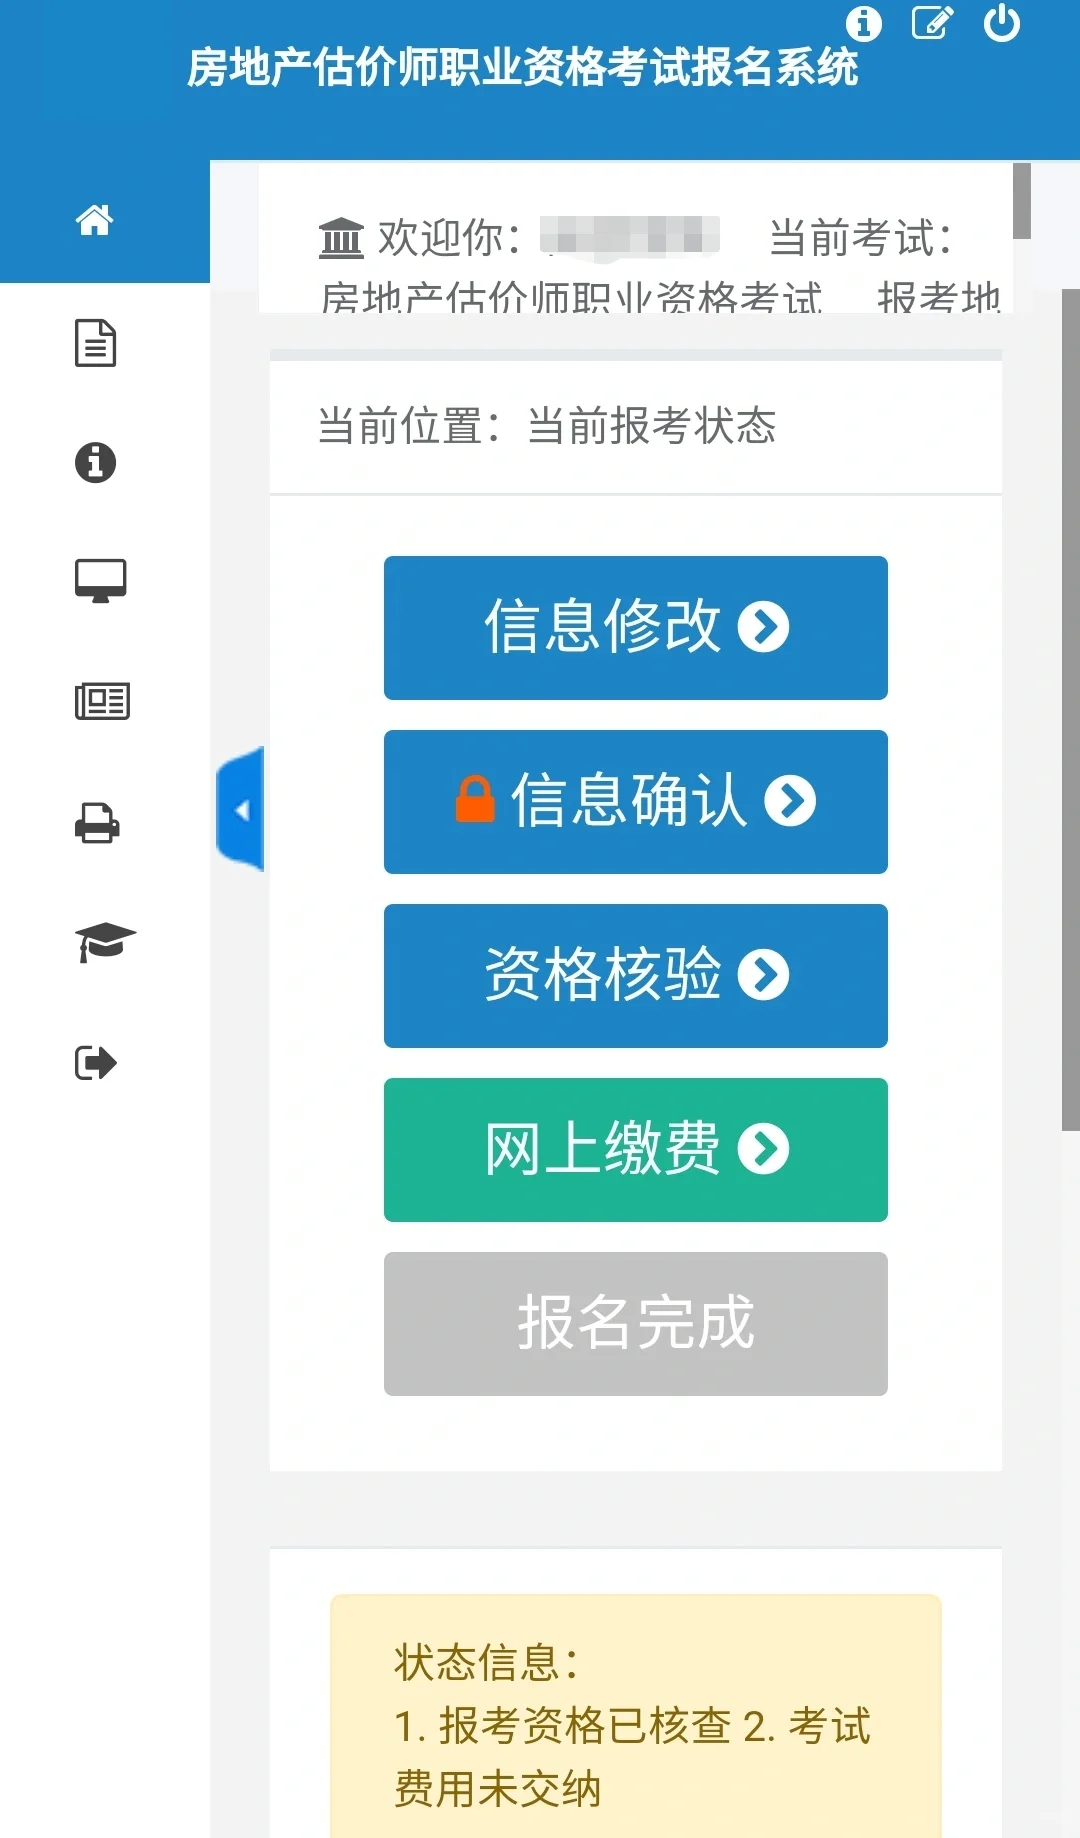Click the sign-out arrow sidebar icon
Screen dimensions: 1080x1838
[x=96, y=1062]
